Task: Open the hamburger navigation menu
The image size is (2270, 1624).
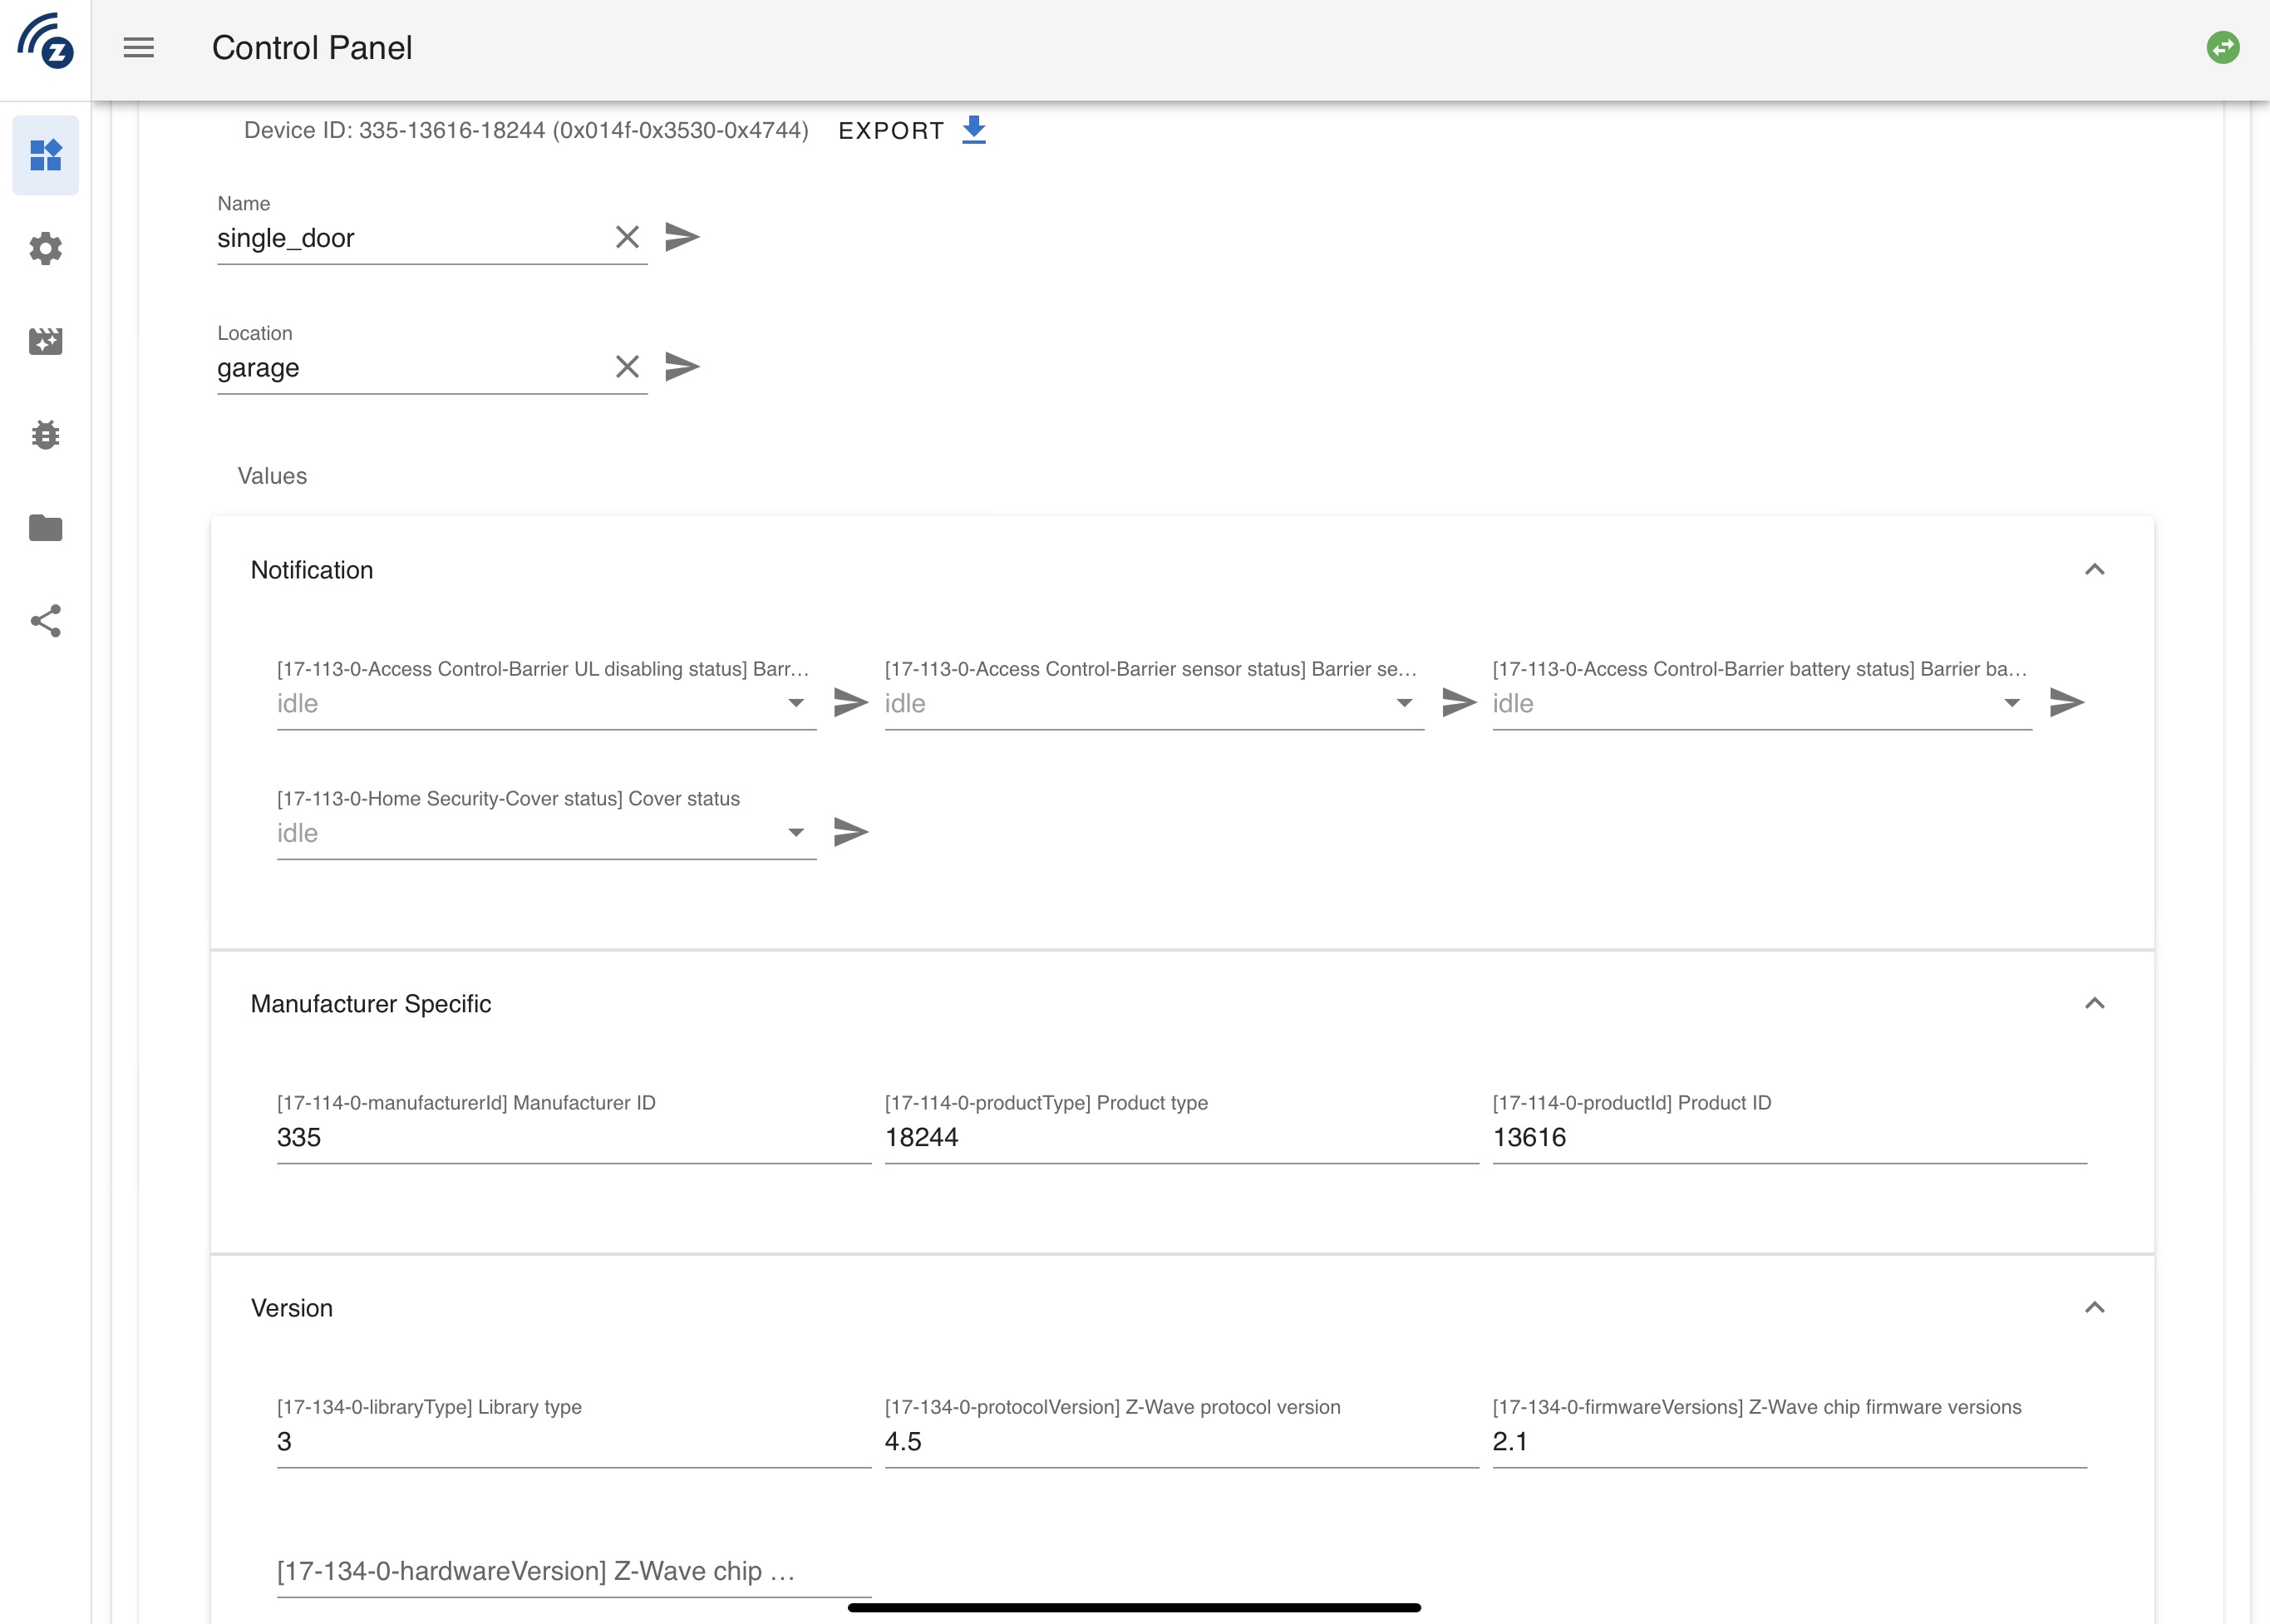Action: [x=138, y=47]
